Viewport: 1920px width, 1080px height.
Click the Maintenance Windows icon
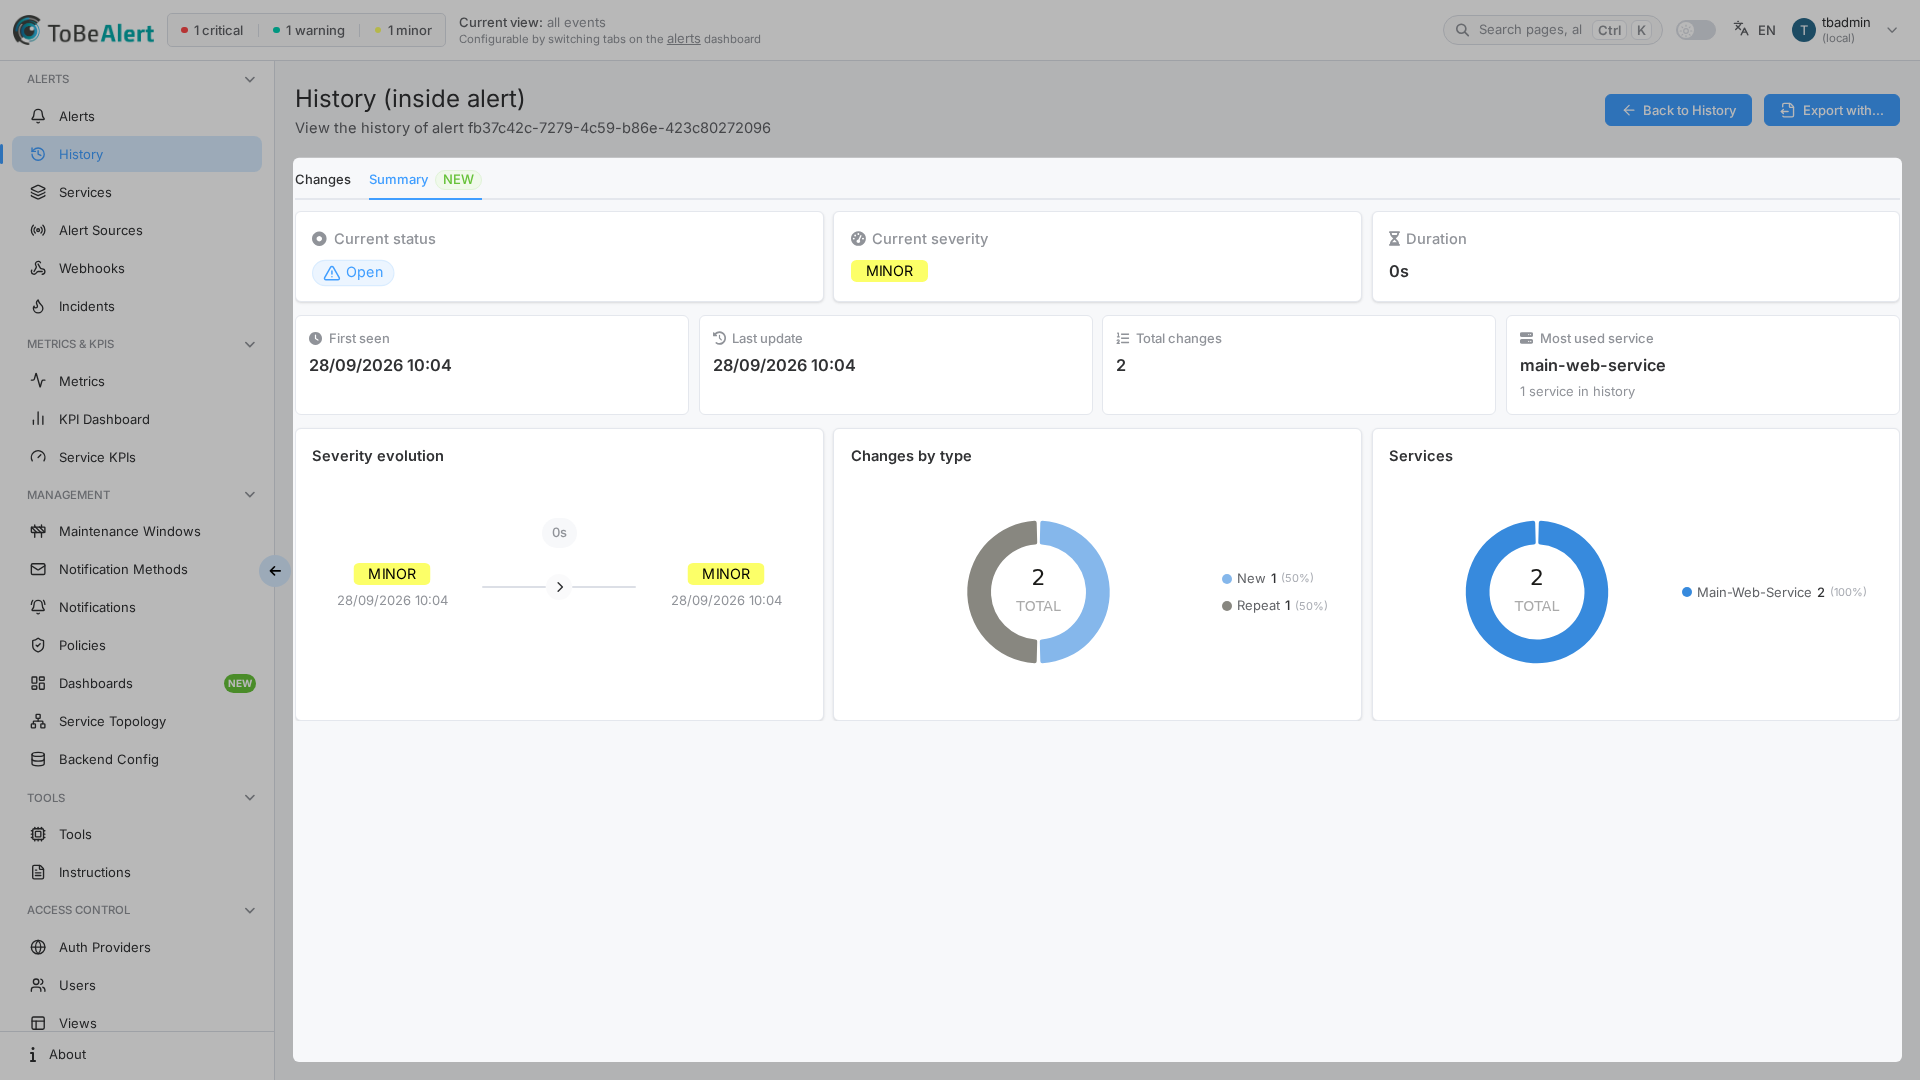[x=38, y=531]
